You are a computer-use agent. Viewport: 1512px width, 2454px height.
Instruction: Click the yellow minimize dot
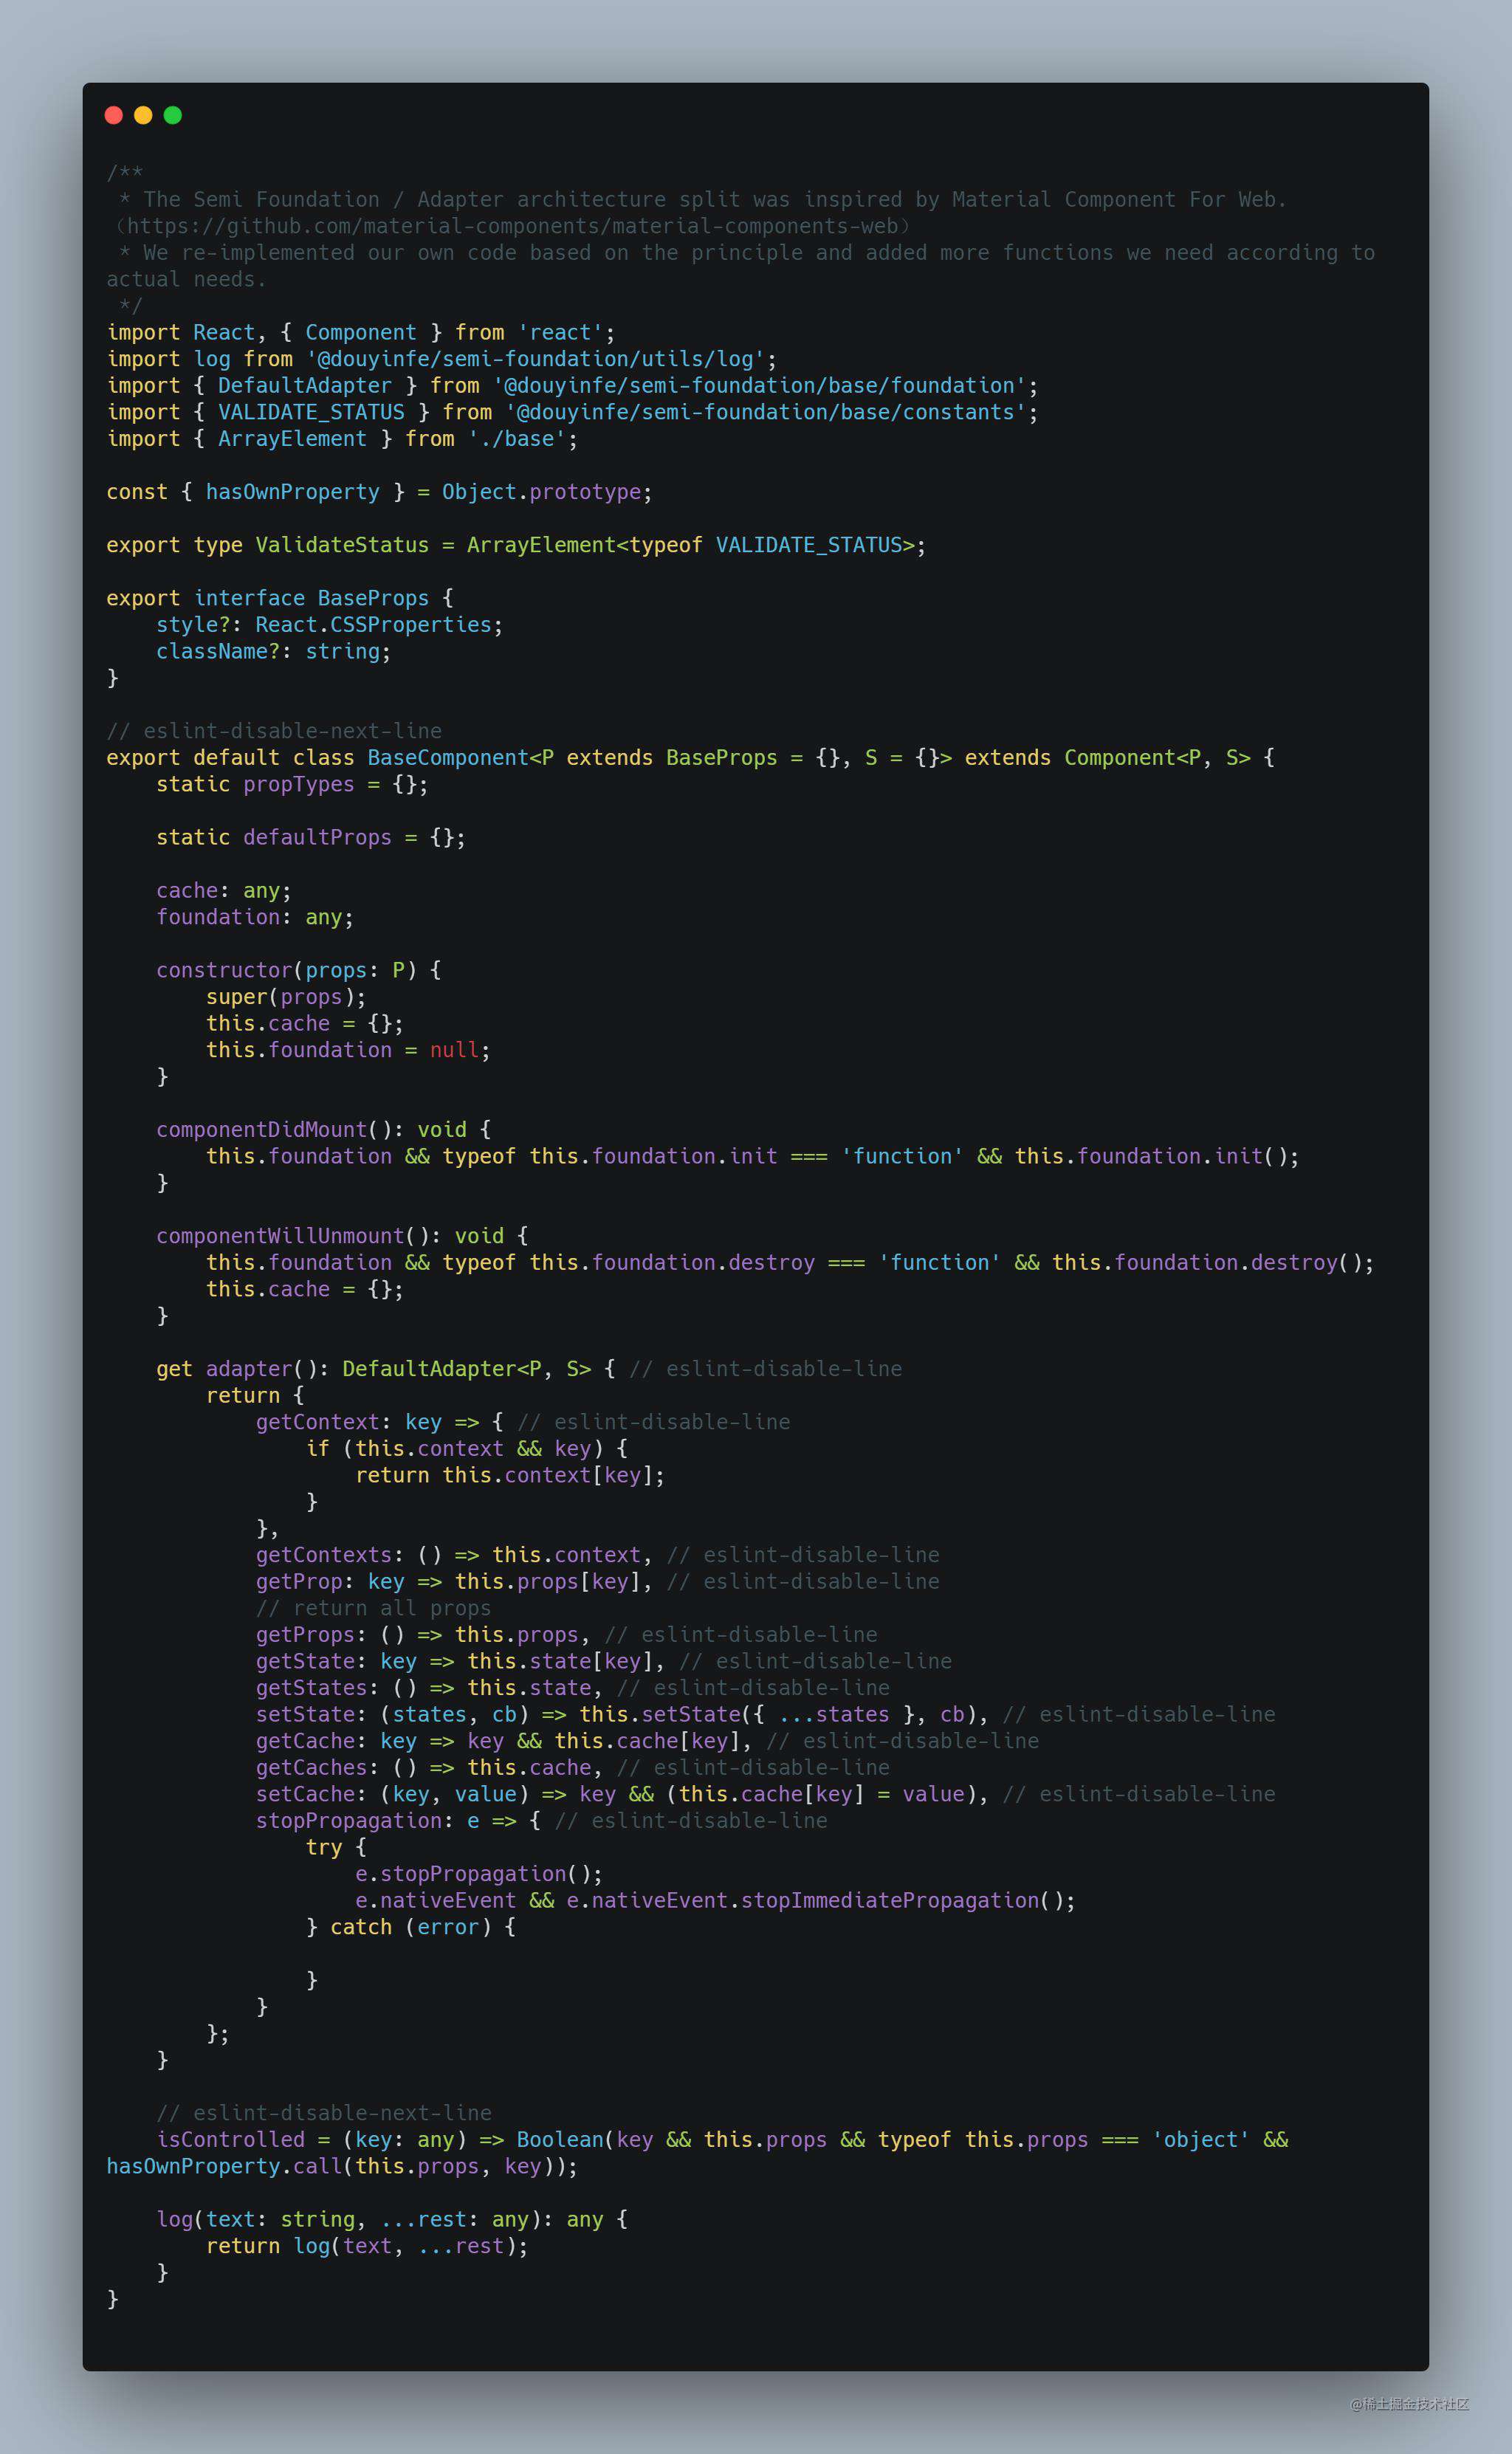(143, 115)
